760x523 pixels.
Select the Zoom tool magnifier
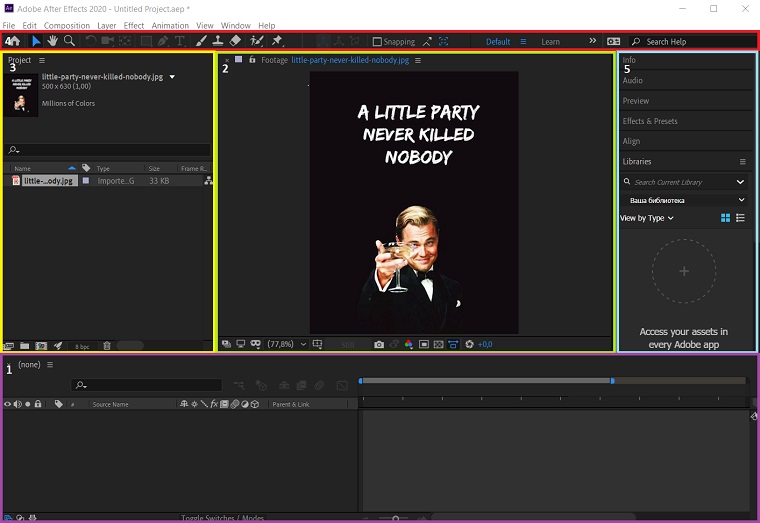[69, 42]
